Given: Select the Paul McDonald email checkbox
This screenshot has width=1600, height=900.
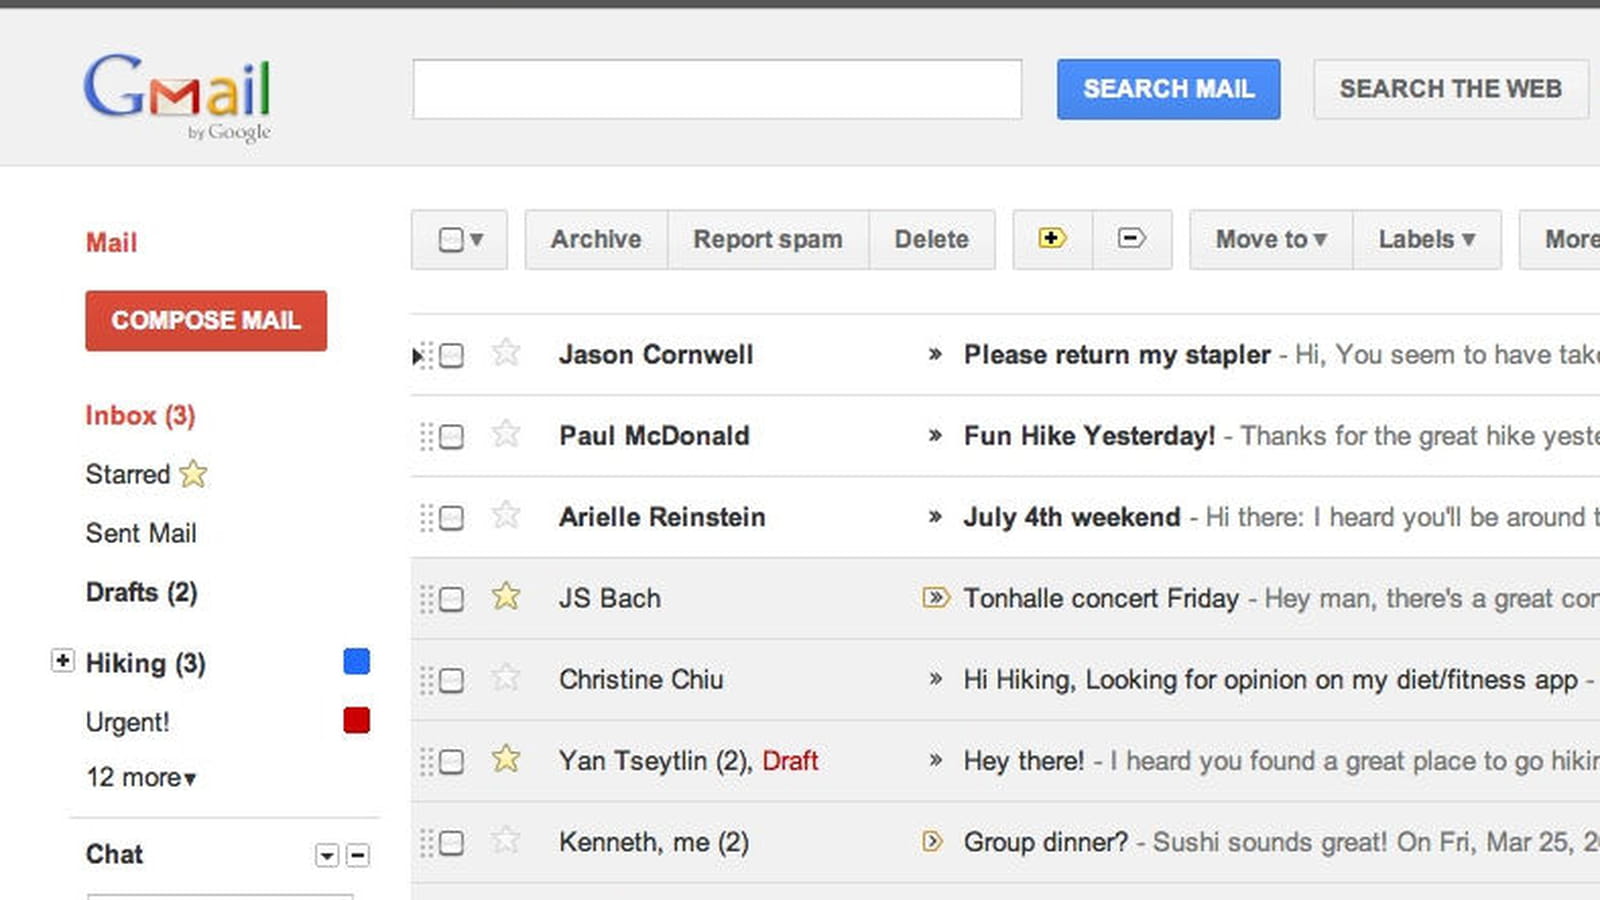Looking at the screenshot, I should [451, 436].
